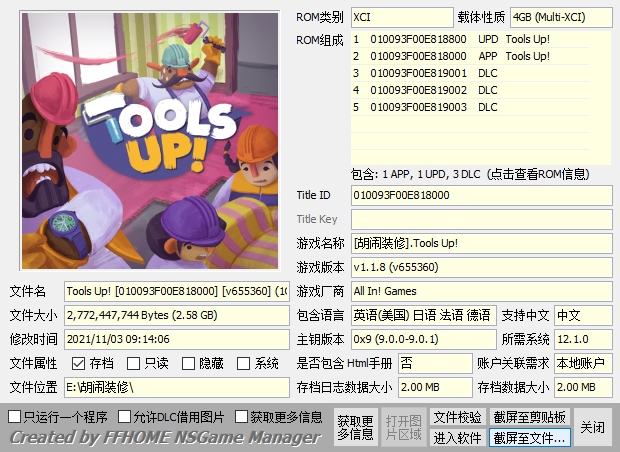
Task: Check the 隐藏 hidden attribute box
Action: pyautogui.click(x=188, y=363)
